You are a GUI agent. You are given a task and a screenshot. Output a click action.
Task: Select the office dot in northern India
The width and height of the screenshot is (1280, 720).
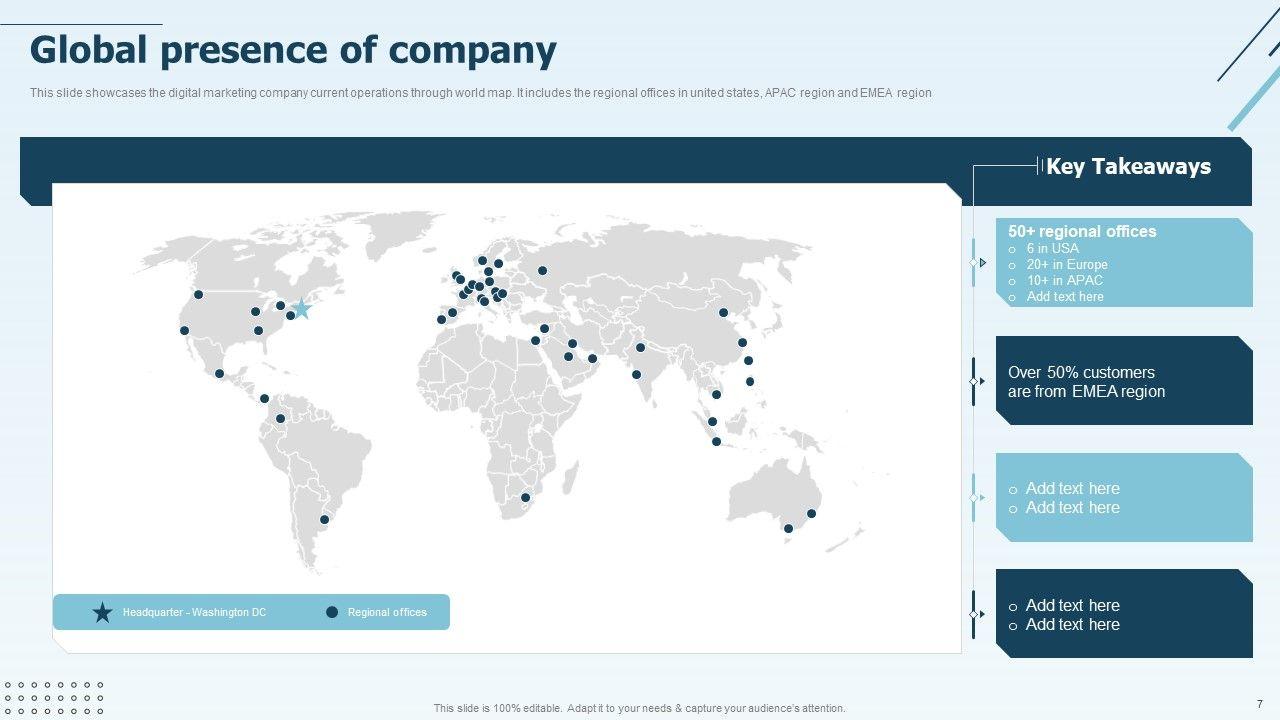pos(640,348)
